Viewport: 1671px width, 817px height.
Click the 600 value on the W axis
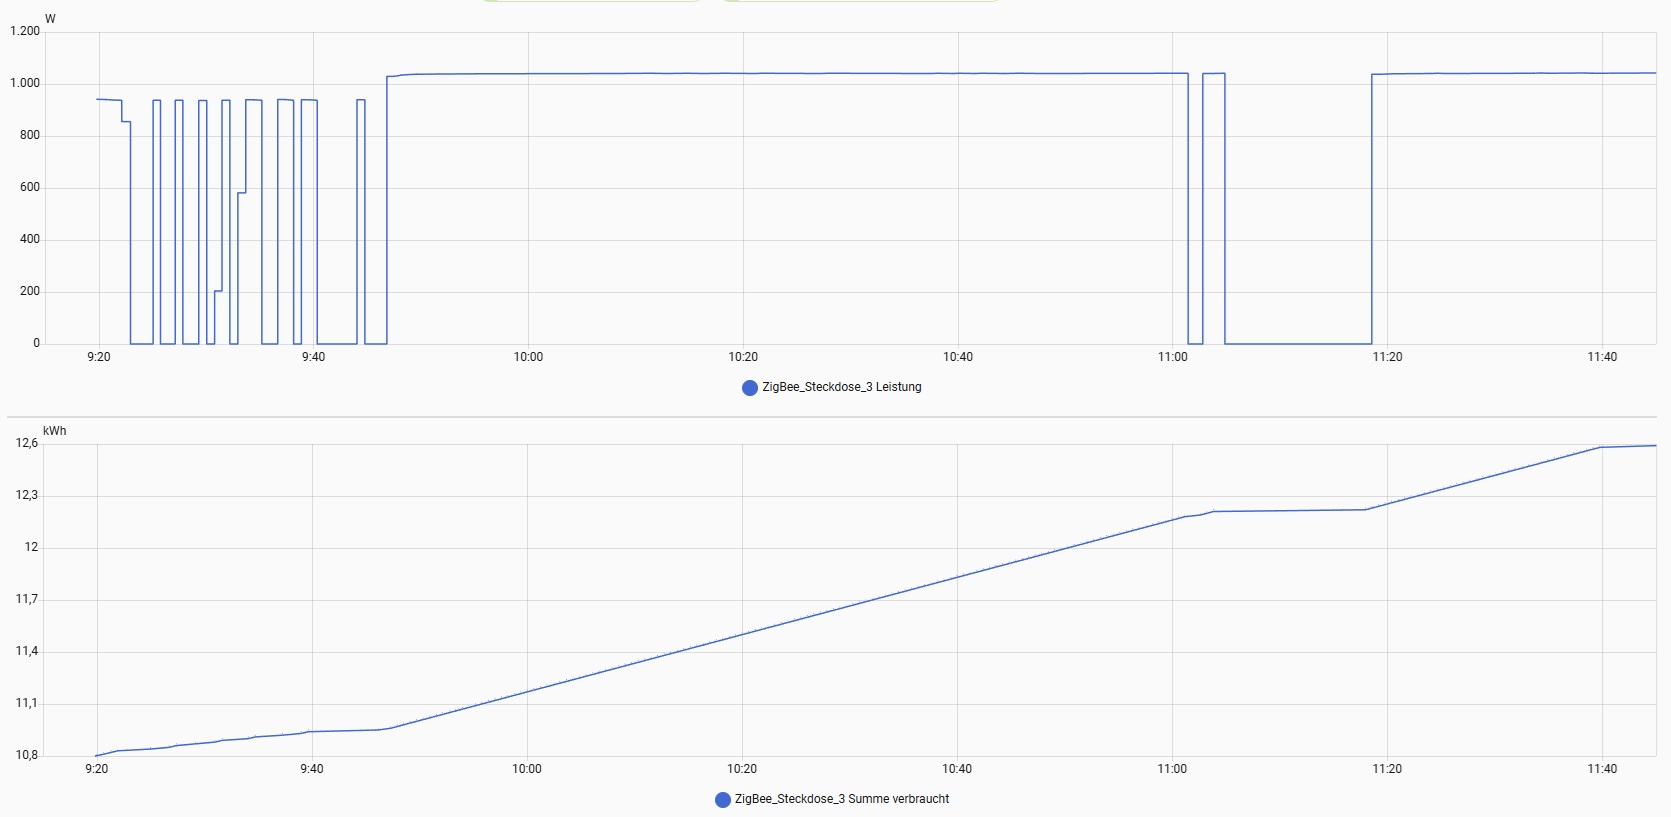30,187
